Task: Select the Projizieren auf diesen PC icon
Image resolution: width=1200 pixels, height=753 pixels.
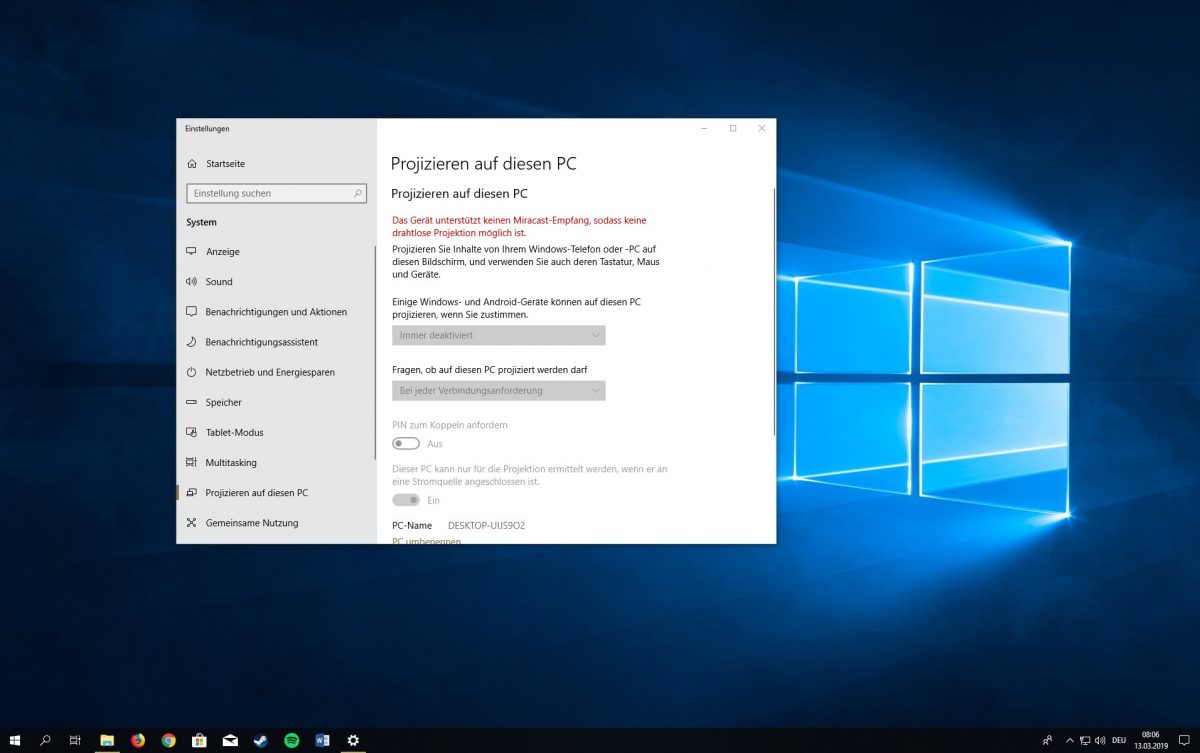Action: [x=192, y=492]
